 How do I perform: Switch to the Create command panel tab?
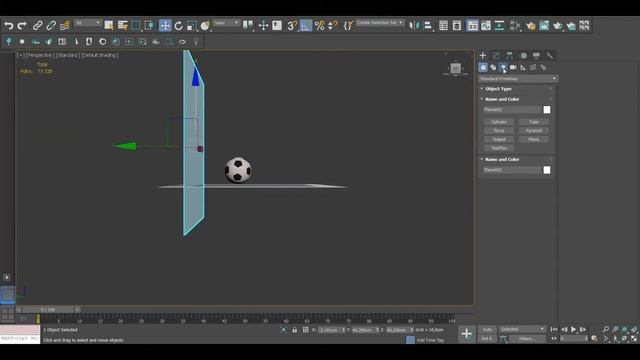tap(483, 56)
